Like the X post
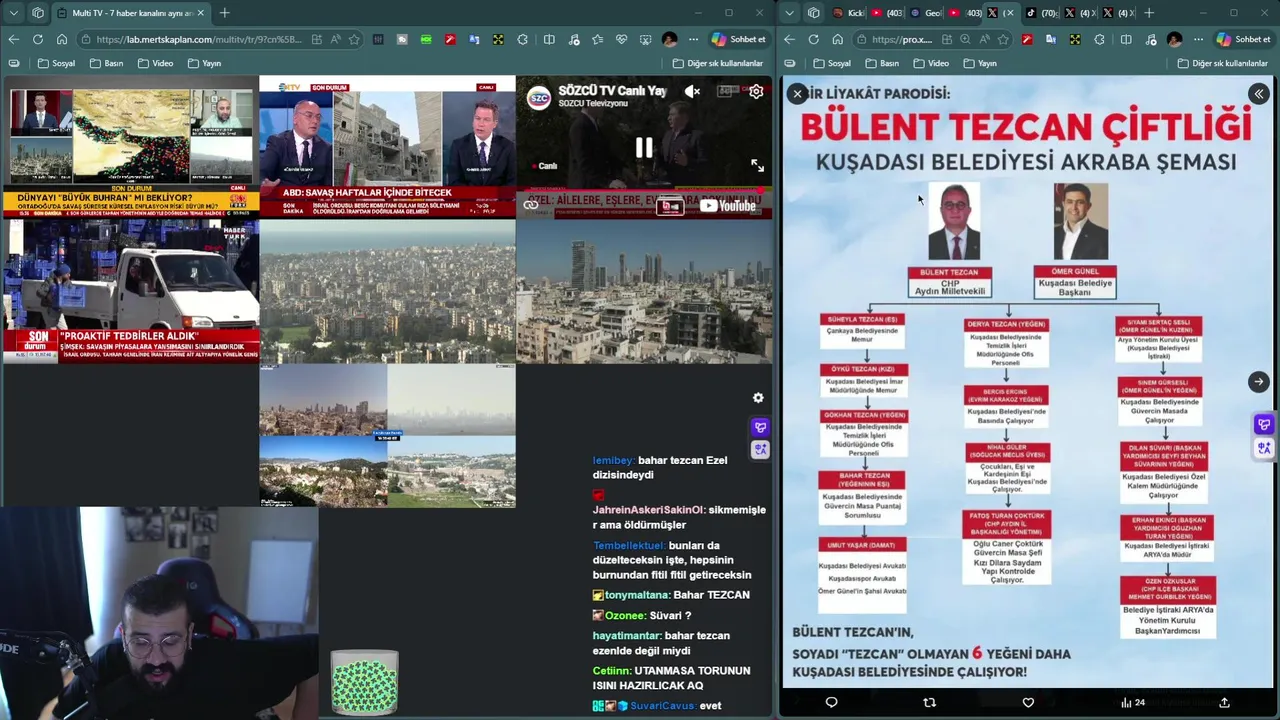The image size is (1280, 720). pyautogui.click(x=1028, y=703)
